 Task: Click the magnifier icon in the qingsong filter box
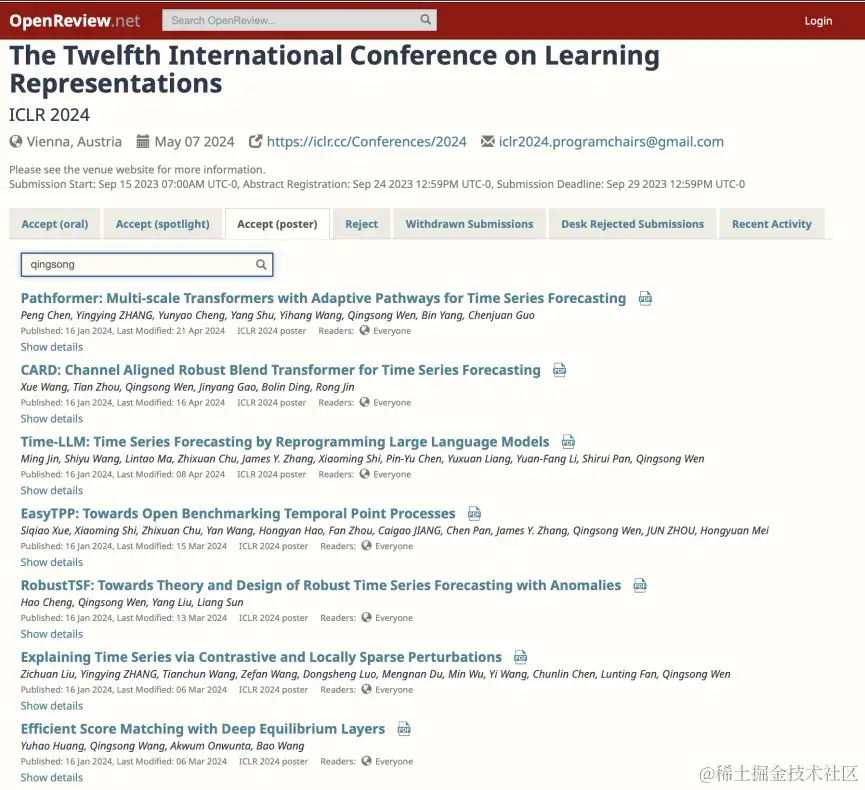261,264
